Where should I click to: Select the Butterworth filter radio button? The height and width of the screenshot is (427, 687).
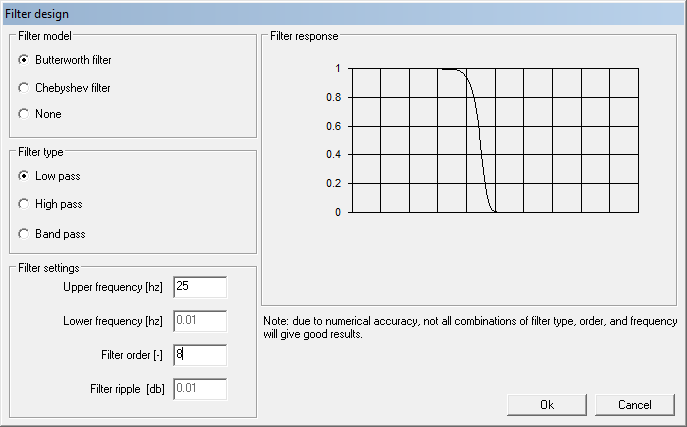[x=24, y=60]
